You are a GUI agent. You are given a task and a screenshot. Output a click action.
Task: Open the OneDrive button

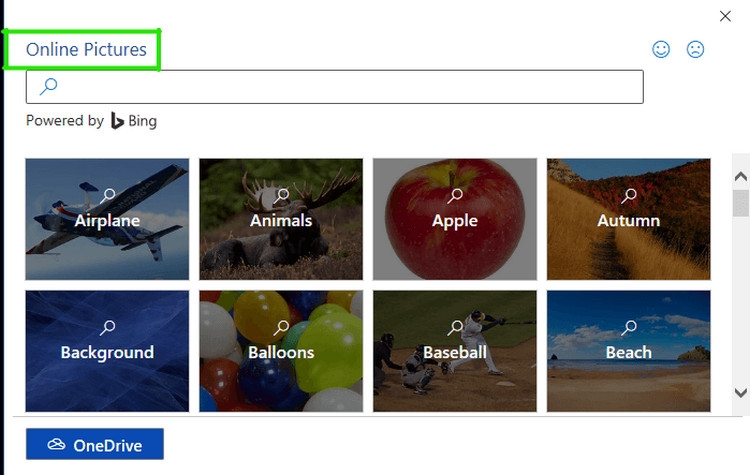point(95,444)
